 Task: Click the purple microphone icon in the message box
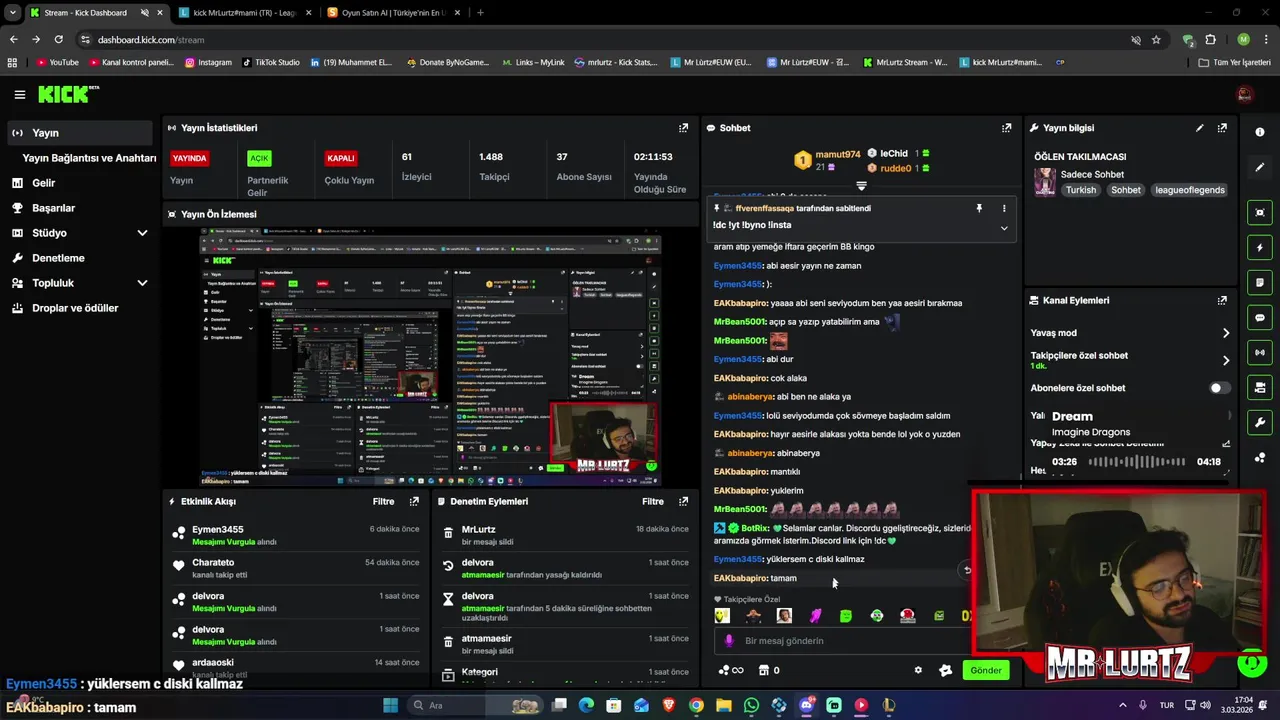(x=728, y=641)
